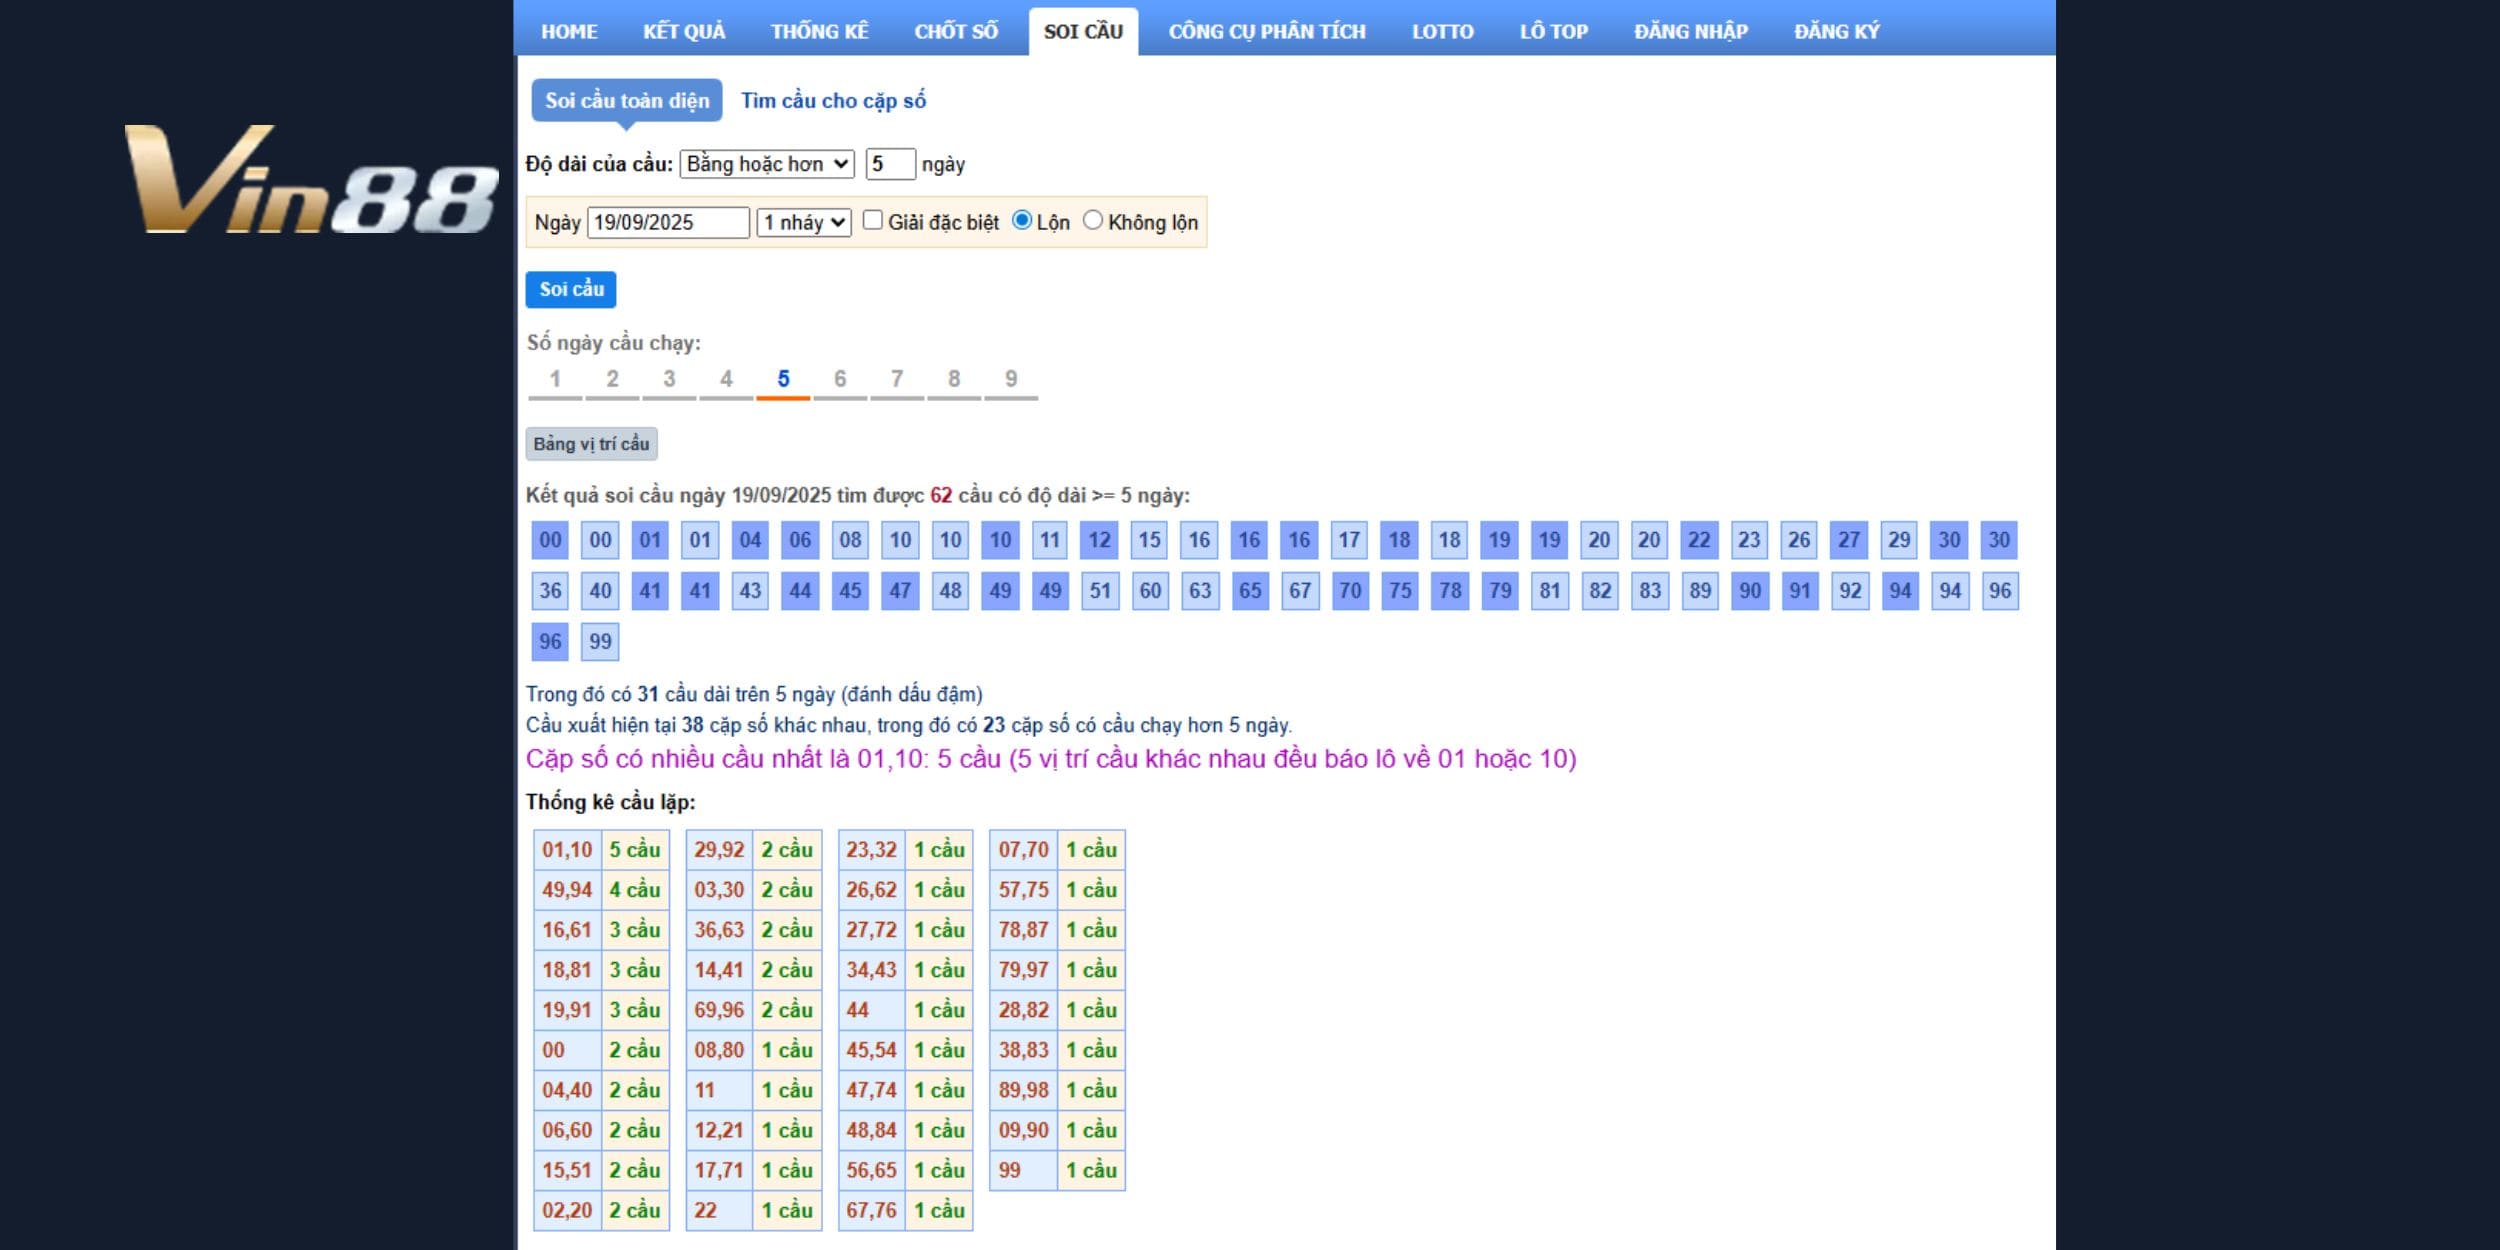The width and height of the screenshot is (2500, 1250).
Task: Click result number box 29
Action: click(1899, 540)
